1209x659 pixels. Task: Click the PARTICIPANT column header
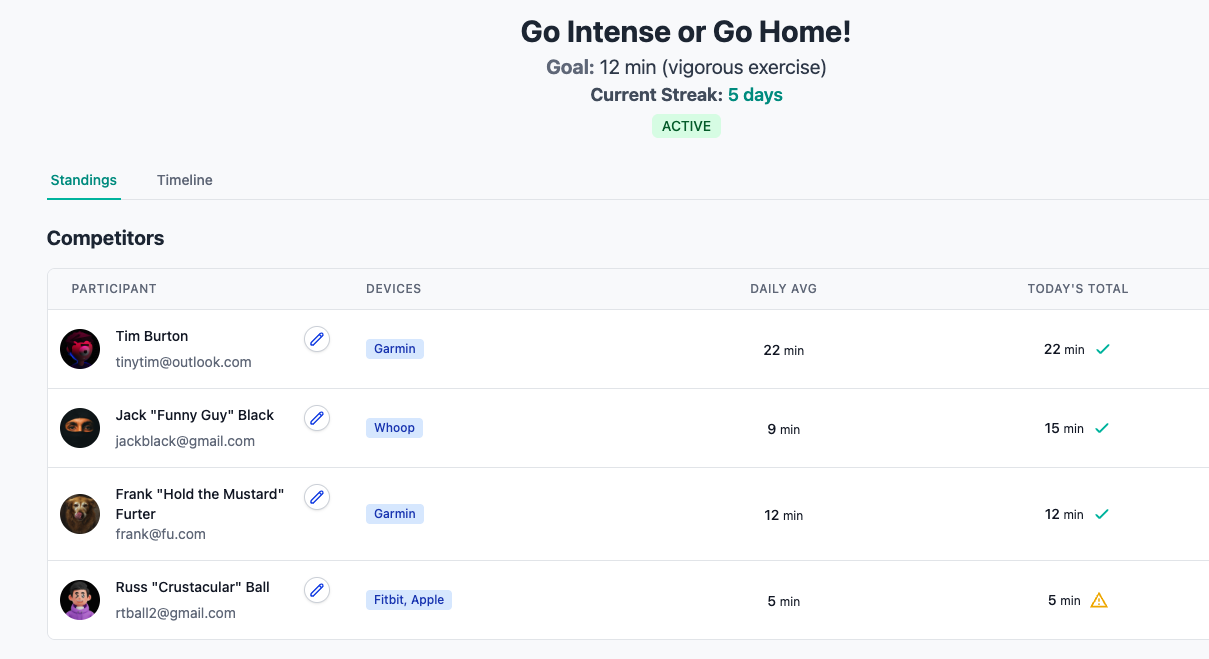point(114,288)
